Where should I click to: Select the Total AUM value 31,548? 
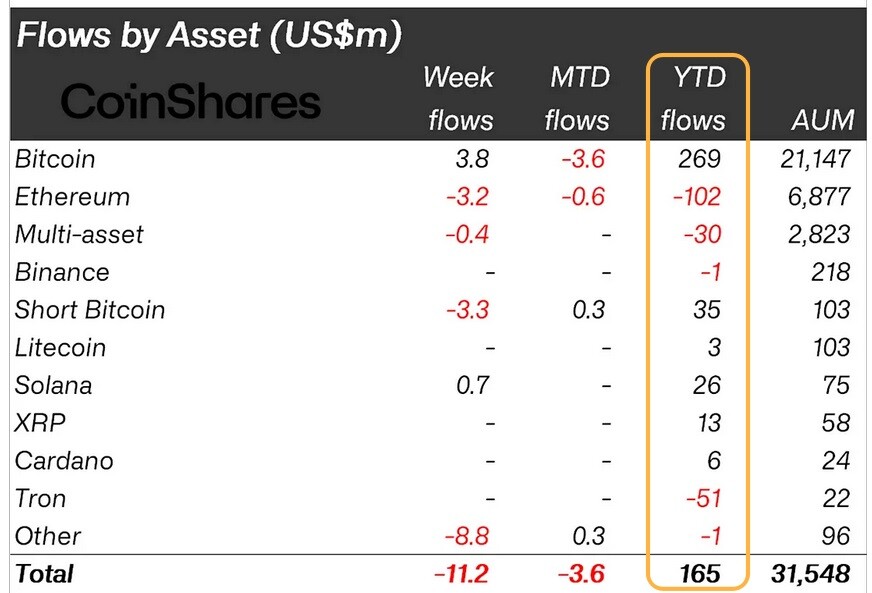[x=811, y=574]
